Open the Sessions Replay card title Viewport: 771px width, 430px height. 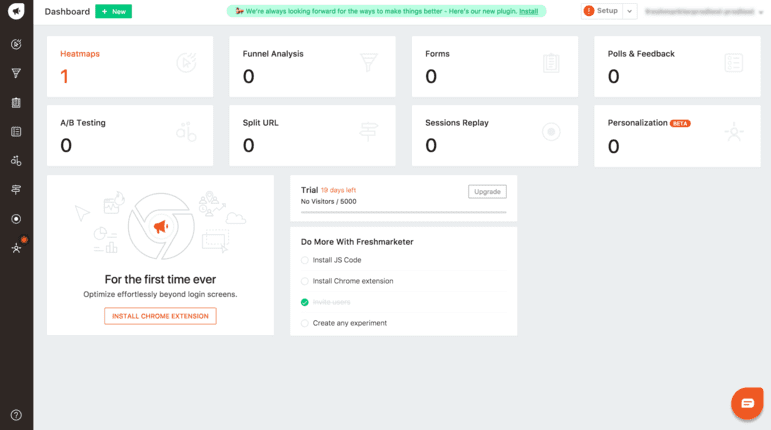click(457, 123)
